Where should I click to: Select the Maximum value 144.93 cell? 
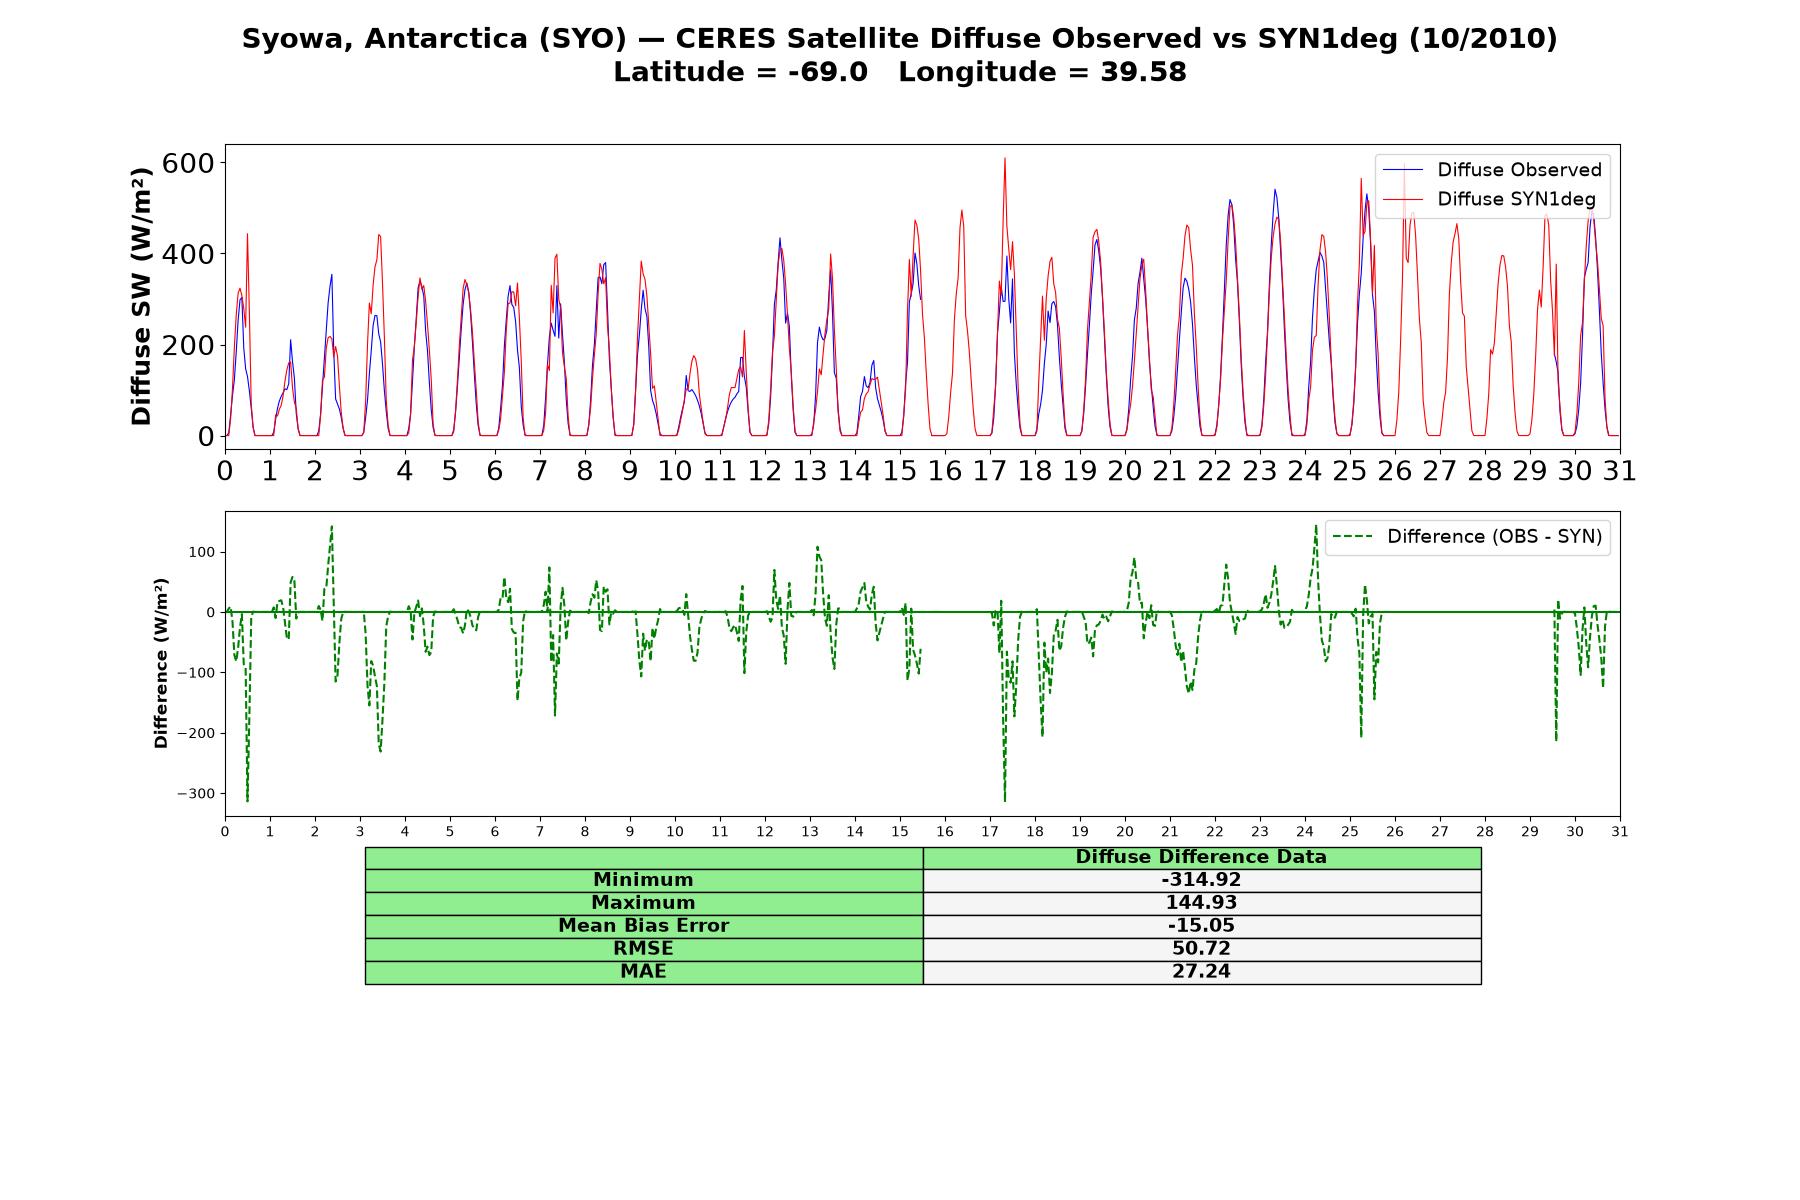pyautogui.click(x=1202, y=903)
